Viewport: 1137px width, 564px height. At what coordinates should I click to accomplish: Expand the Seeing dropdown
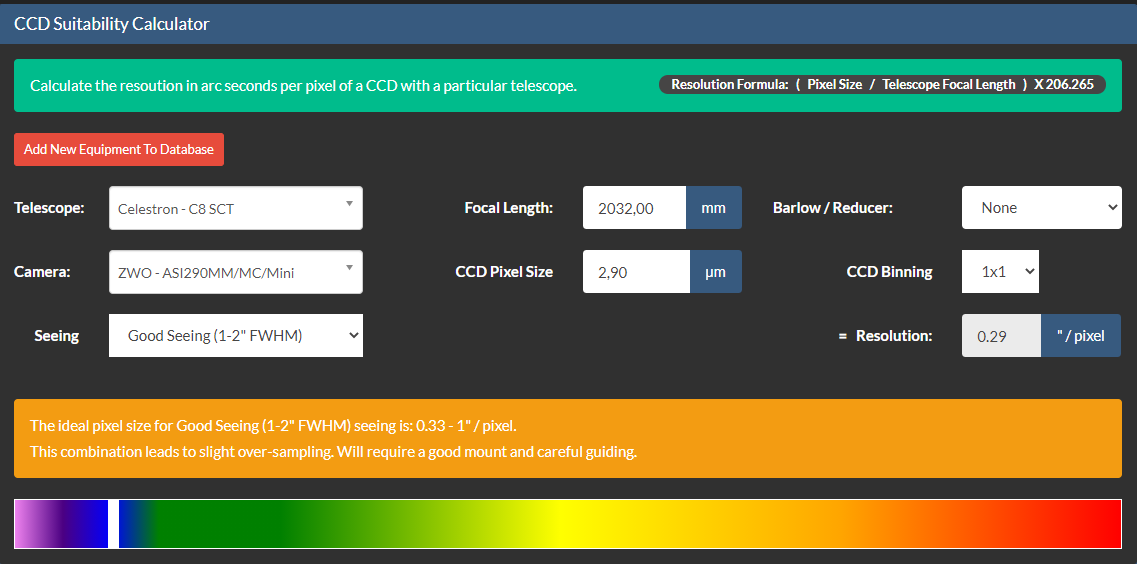tap(235, 336)
